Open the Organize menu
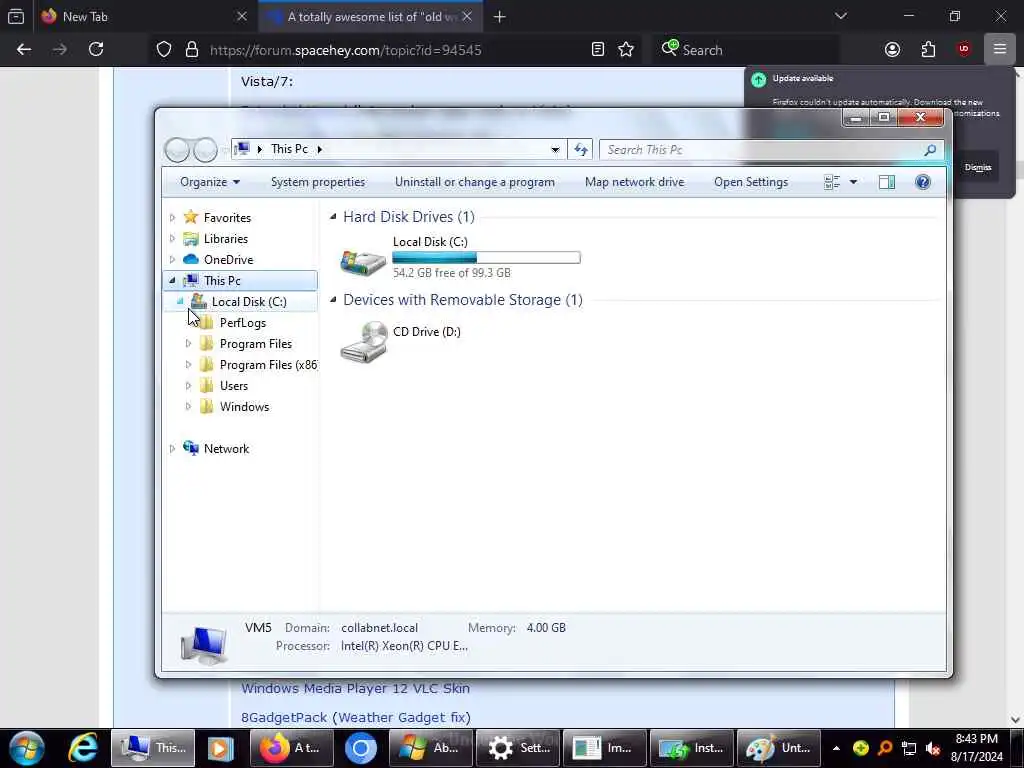 (x=210, y=182)
